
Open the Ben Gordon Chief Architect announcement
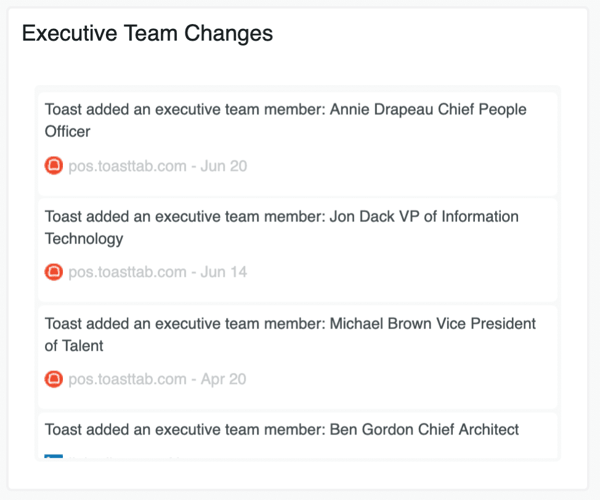click(282, 430)
